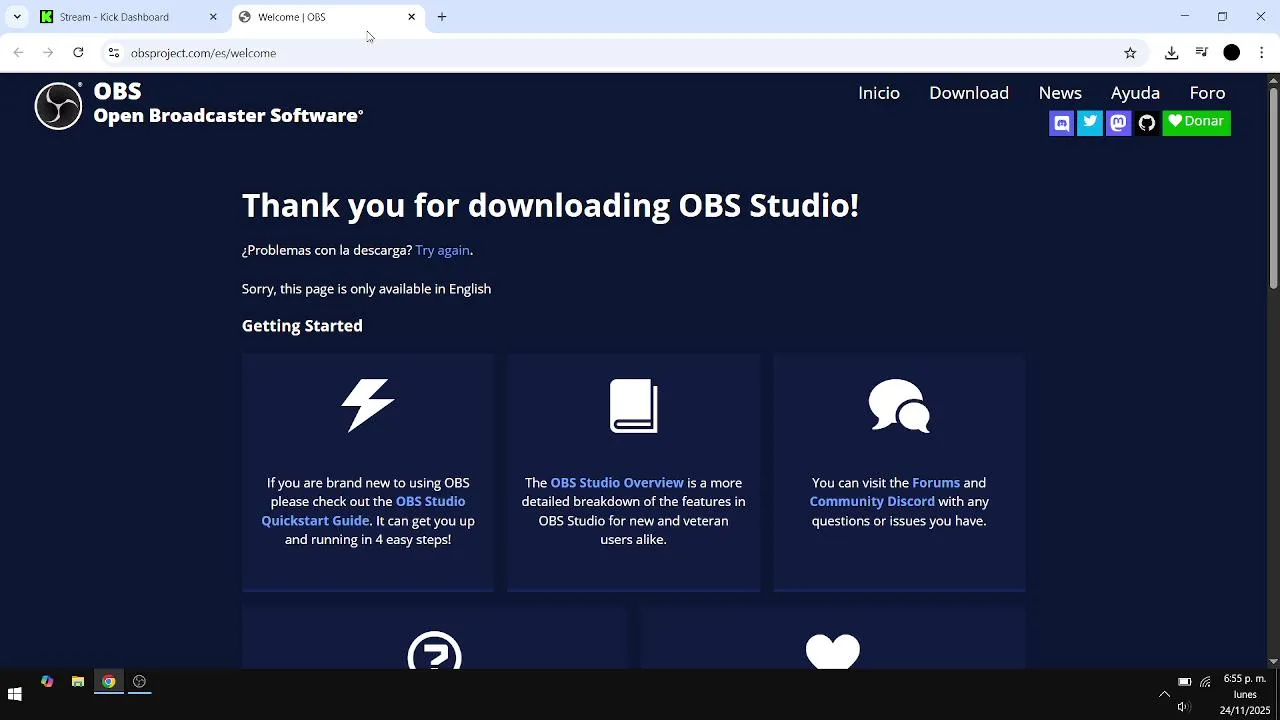This screenshot has height=720, width=1280.
Task: Click the Try again download link
Action: point(442,250)
